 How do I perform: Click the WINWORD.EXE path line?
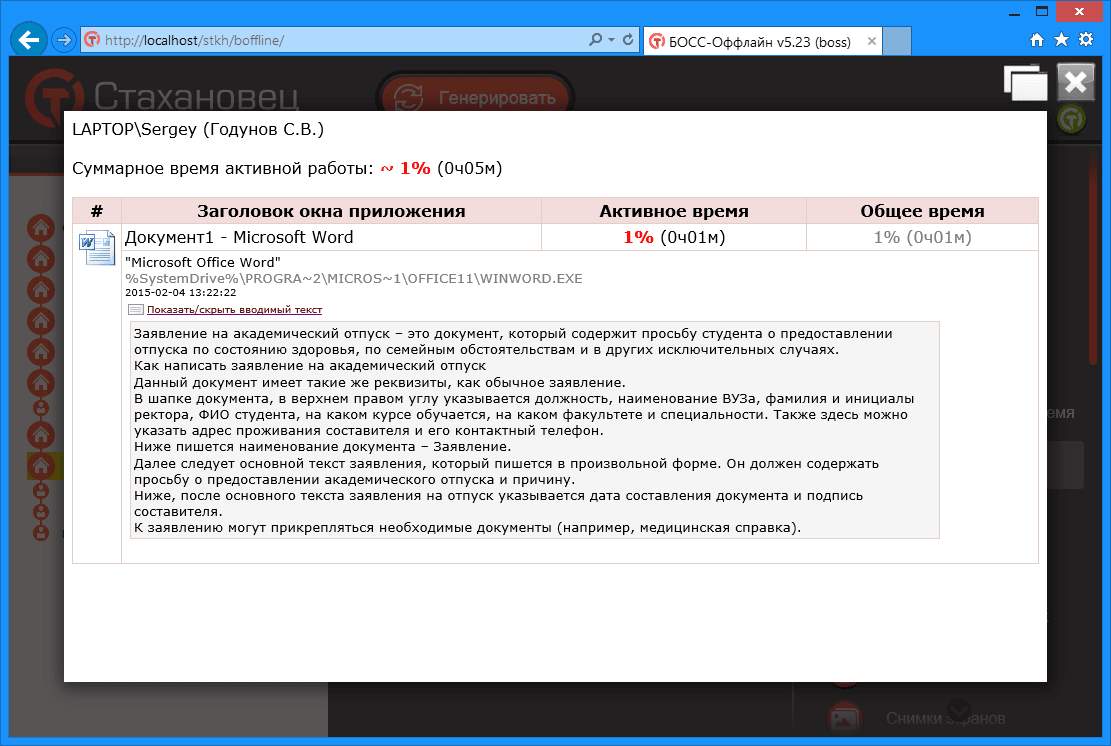point(354,278)
